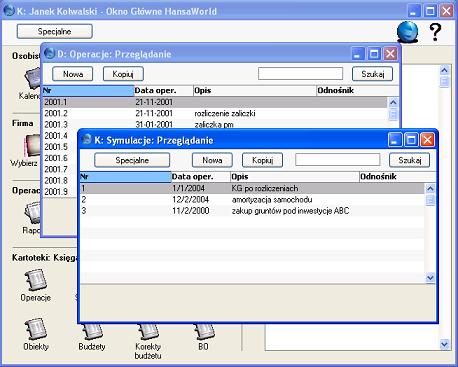458x367 pixels.
Task: Click the blue globe HansaWorld icon
Action: pos(407,32)
